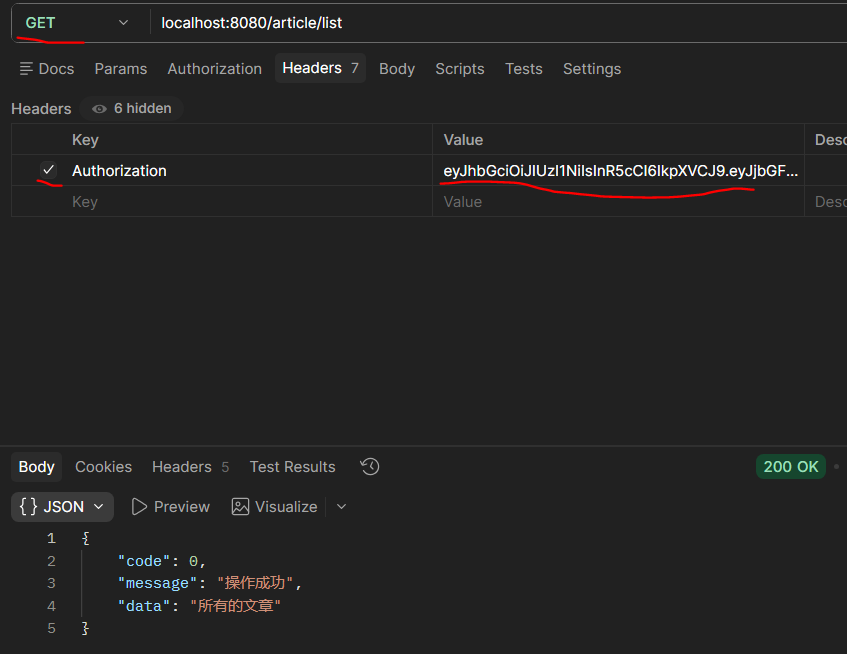Switch to the request Body tab
Image resolution: width=847 pixels, height=654 pixels.
(397, 69)
